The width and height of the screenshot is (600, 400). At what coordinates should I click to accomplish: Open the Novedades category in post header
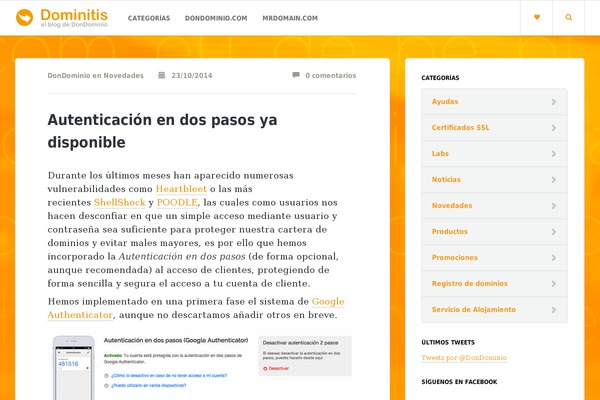pyautogui.click(x=124, y=75)
